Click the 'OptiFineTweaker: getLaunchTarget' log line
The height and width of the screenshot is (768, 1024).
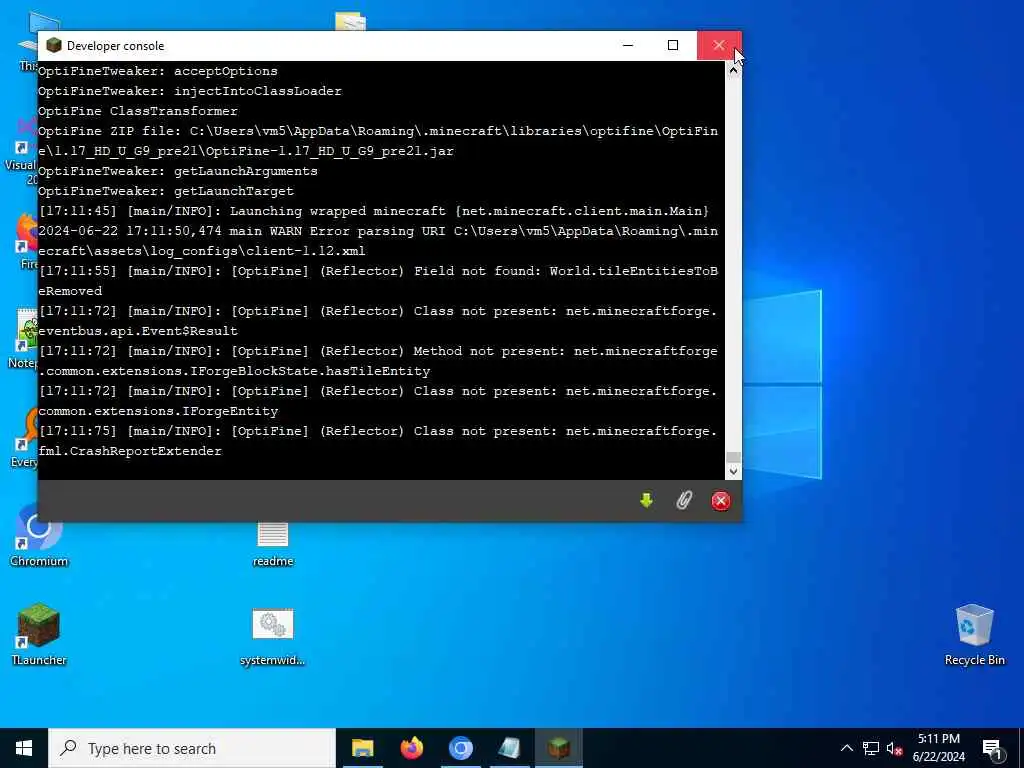click(166, 191)
